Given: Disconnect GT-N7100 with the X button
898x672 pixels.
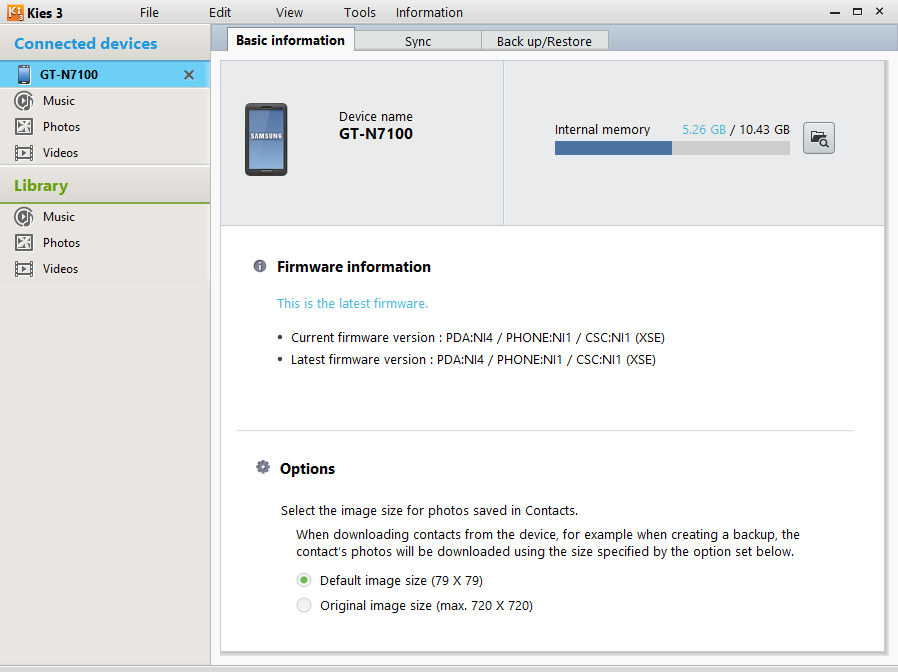Looking at the screenshot, I should point(189,75).
